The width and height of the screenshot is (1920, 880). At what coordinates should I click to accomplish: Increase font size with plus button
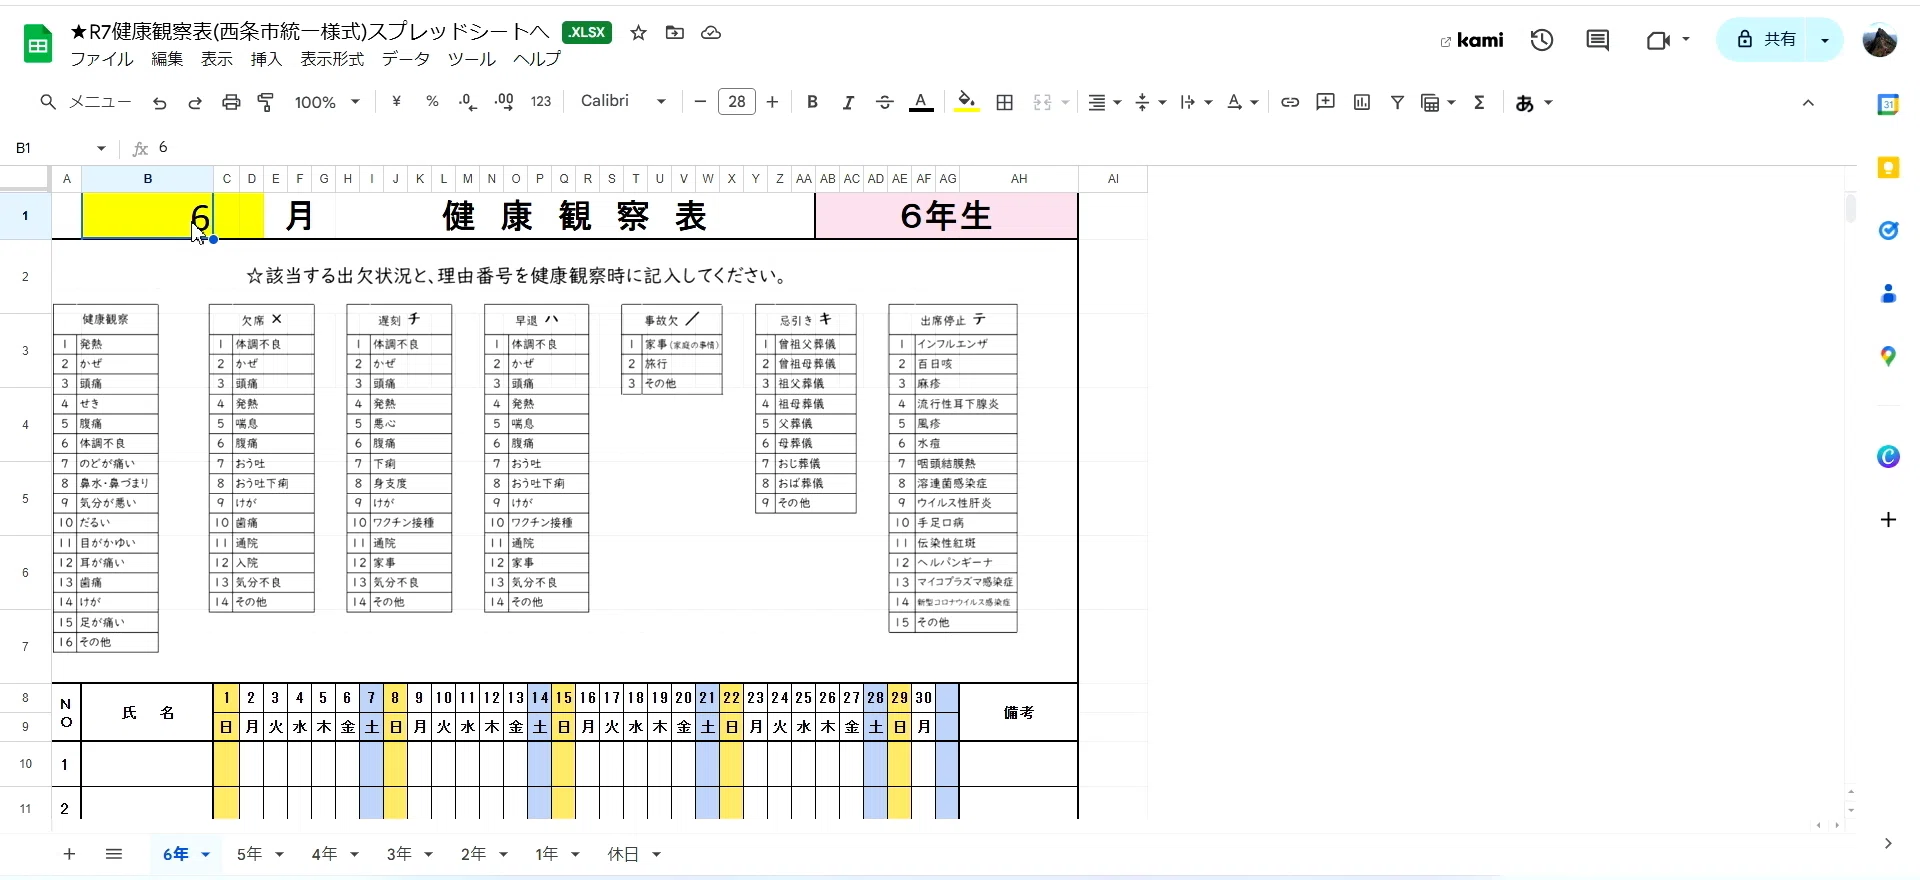772,102
